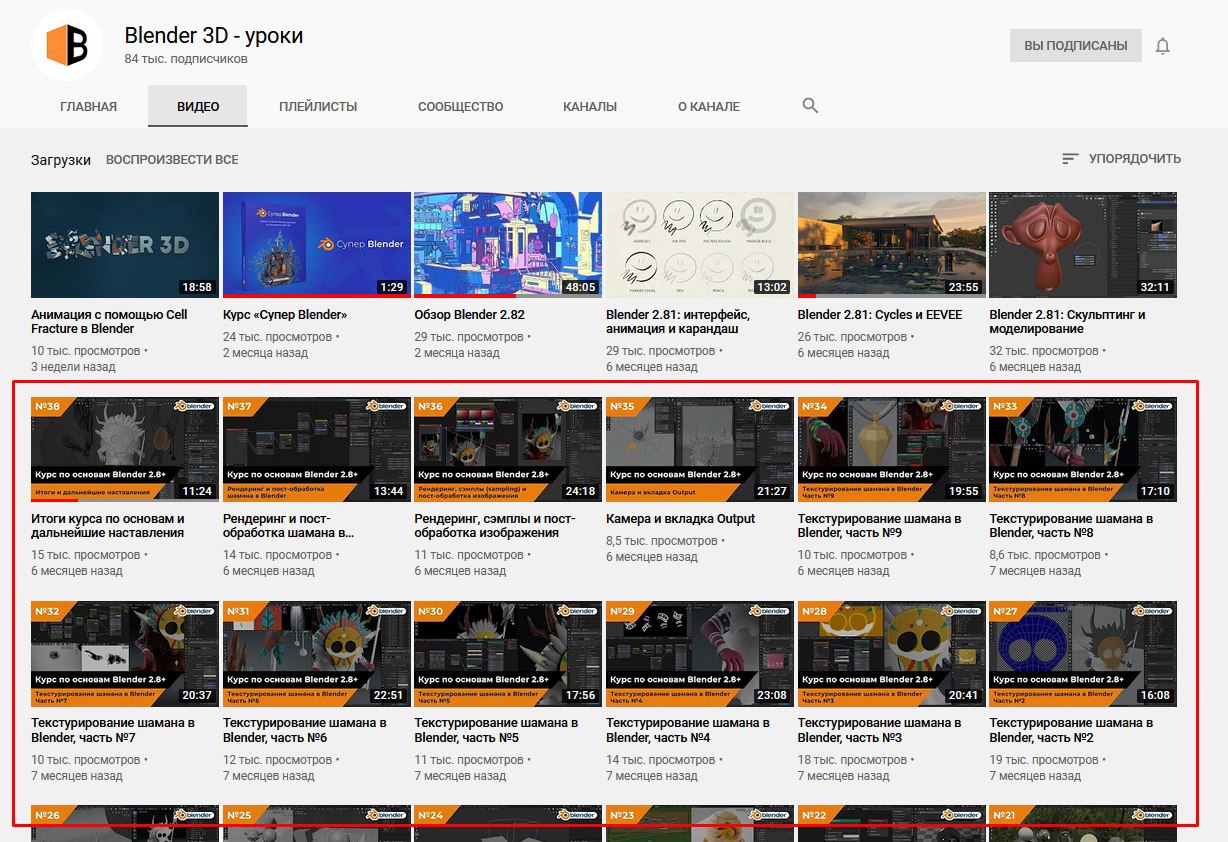Click title Текстурирование шамана часть №4
1228x842 pixels.
(688, 730)
